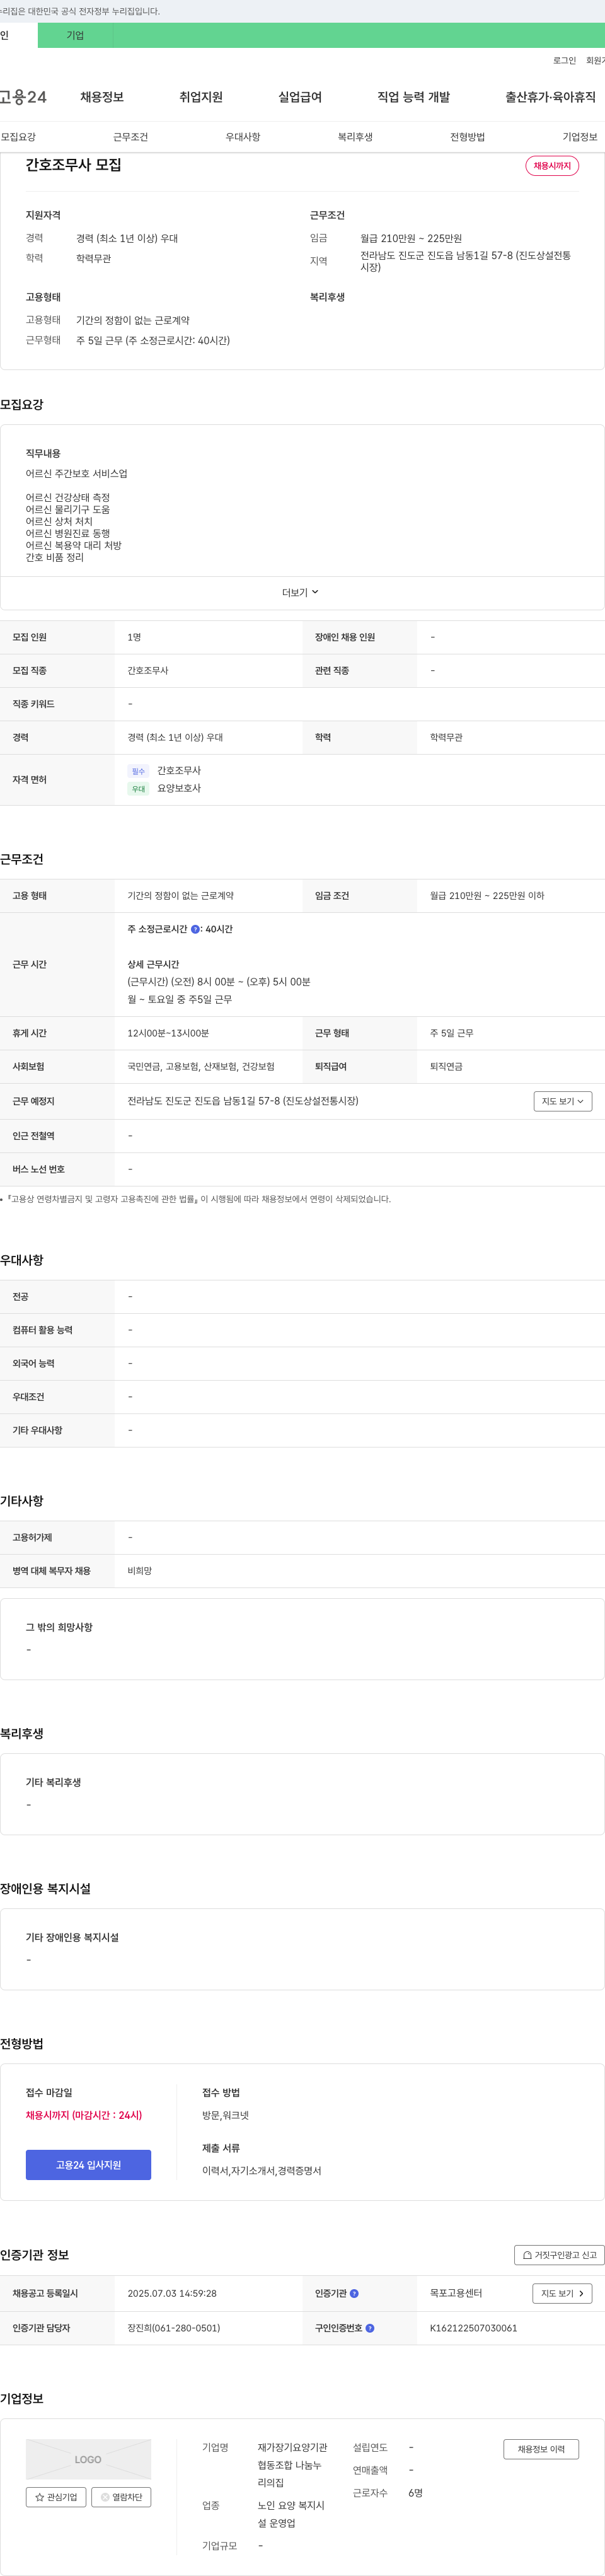Click 월급 210만원 ~ 225만원 이하 value

point(487,896)
